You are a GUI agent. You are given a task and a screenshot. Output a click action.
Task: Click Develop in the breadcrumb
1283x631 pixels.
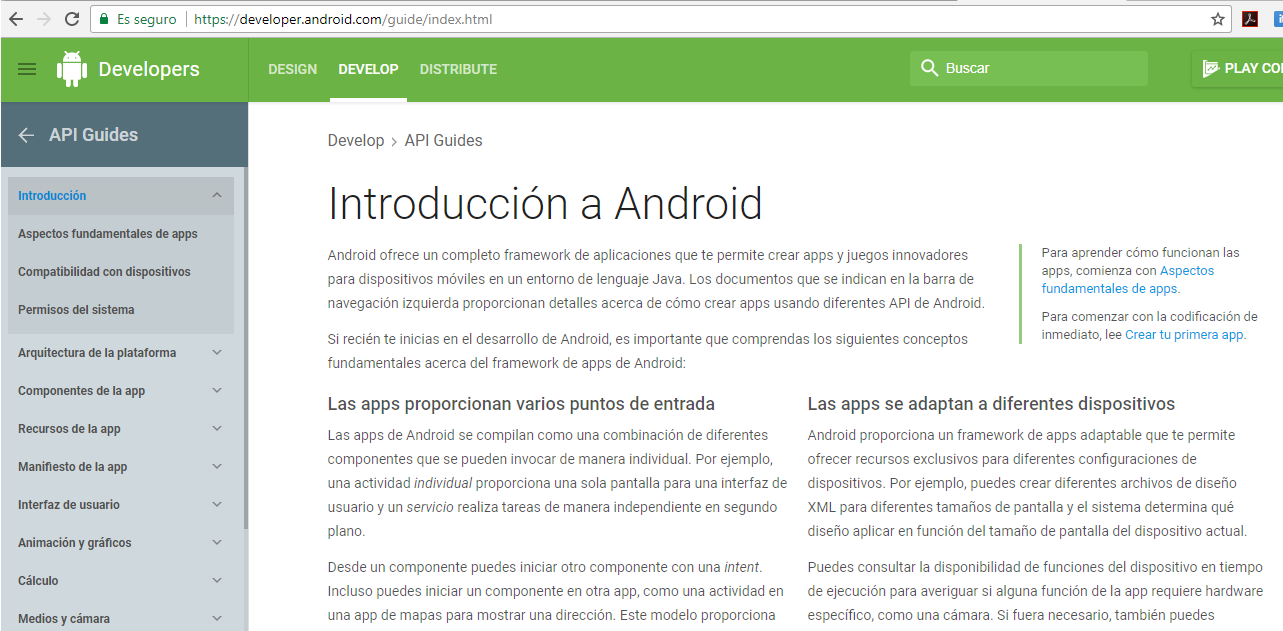[356, 140]
